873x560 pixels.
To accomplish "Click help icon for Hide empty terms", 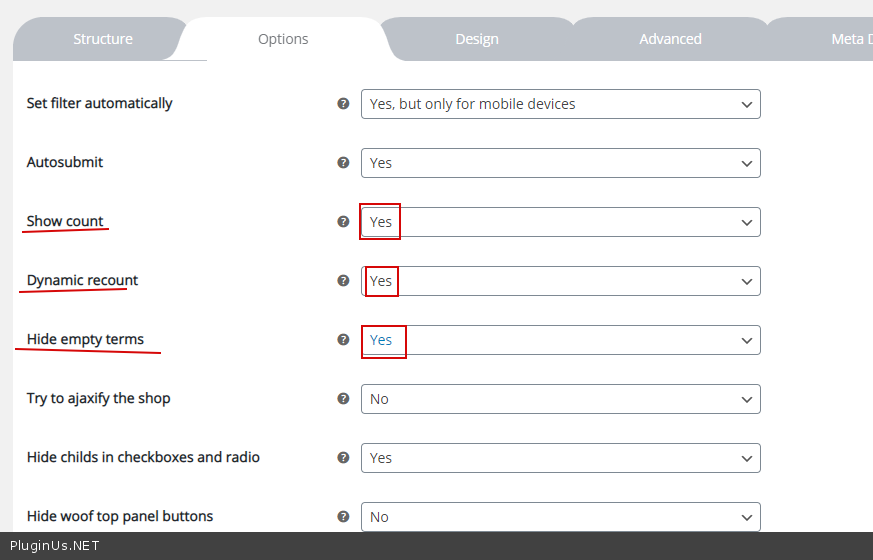I will (343, 339).
